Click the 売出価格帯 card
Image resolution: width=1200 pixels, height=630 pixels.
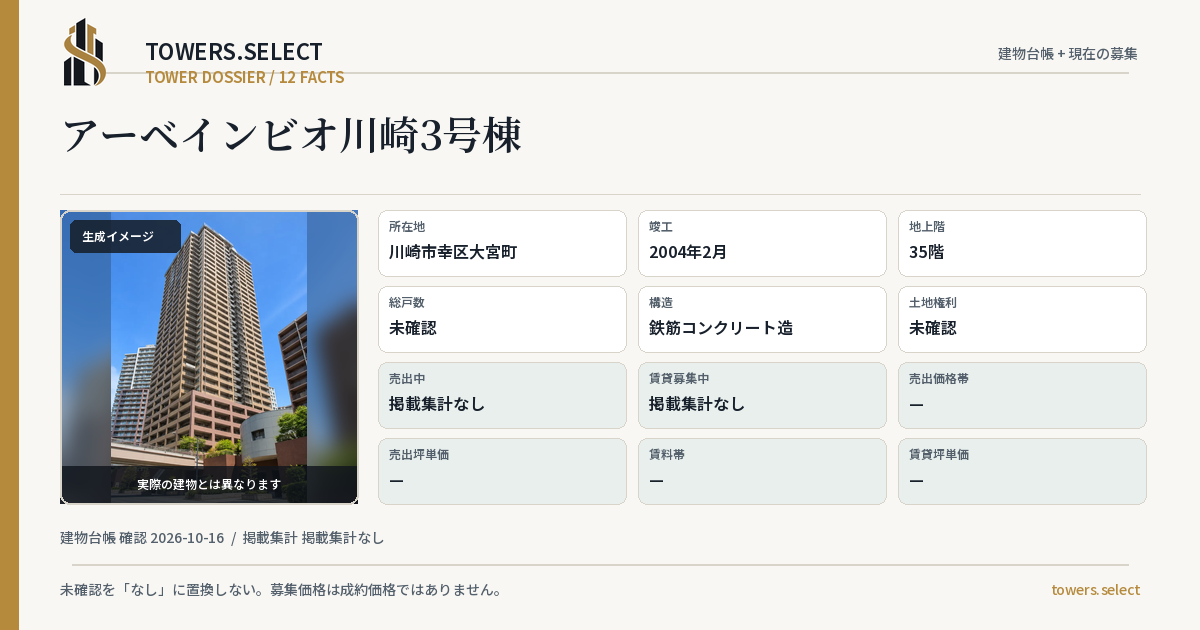pos(1022,395)
